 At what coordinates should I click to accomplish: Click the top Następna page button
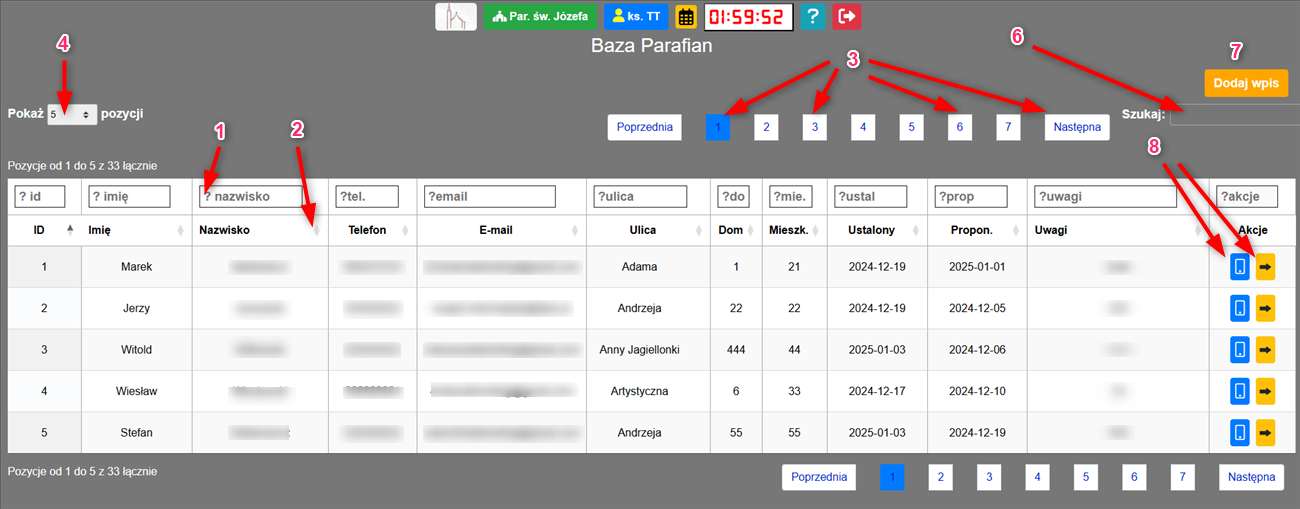coord(1076,127)
